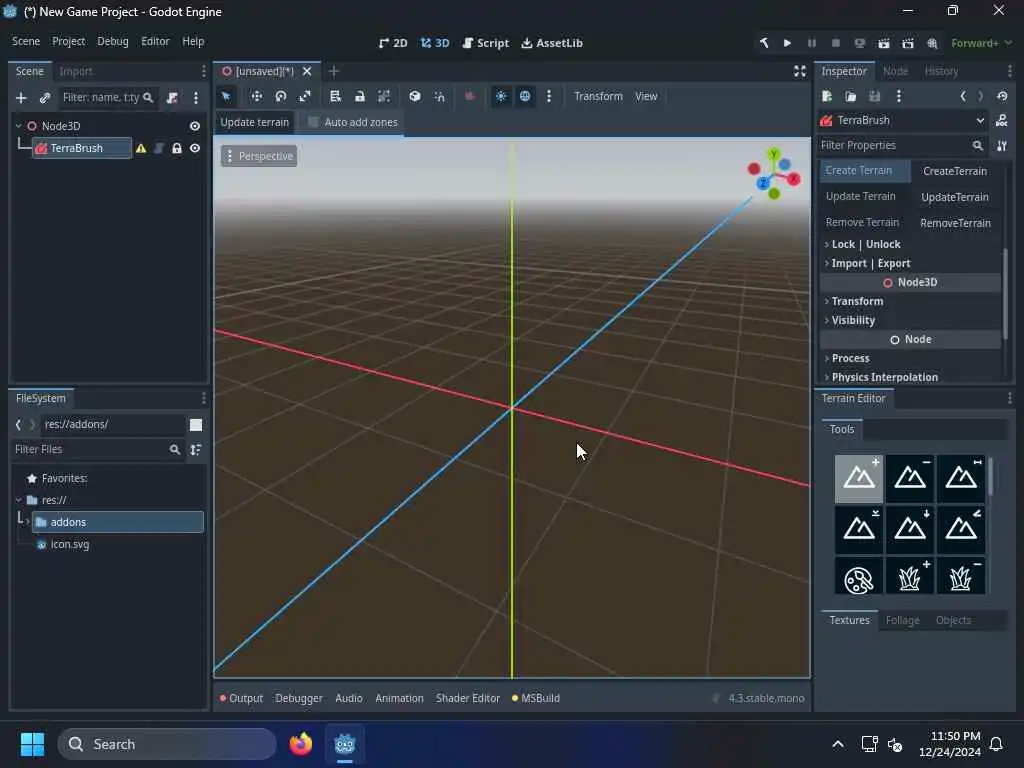Toggle FileSystem split mode square button

[196, 424]
